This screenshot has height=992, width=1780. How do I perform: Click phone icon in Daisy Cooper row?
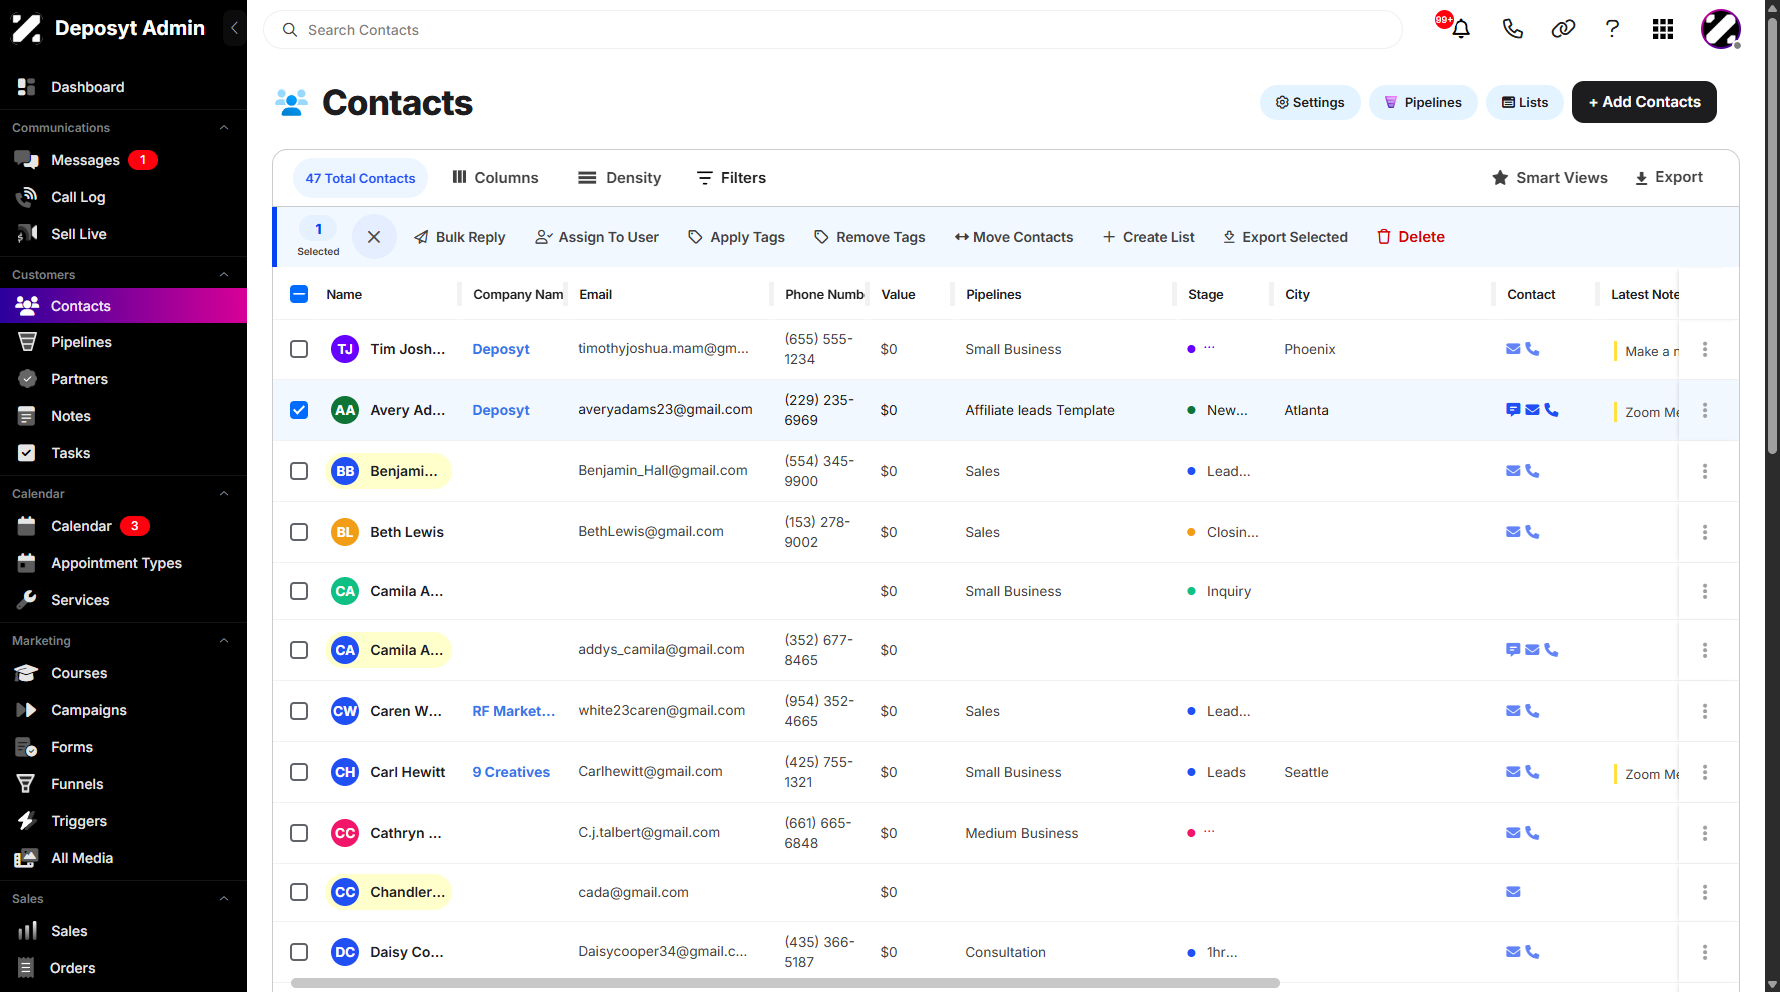click(x=1532, y=952)
